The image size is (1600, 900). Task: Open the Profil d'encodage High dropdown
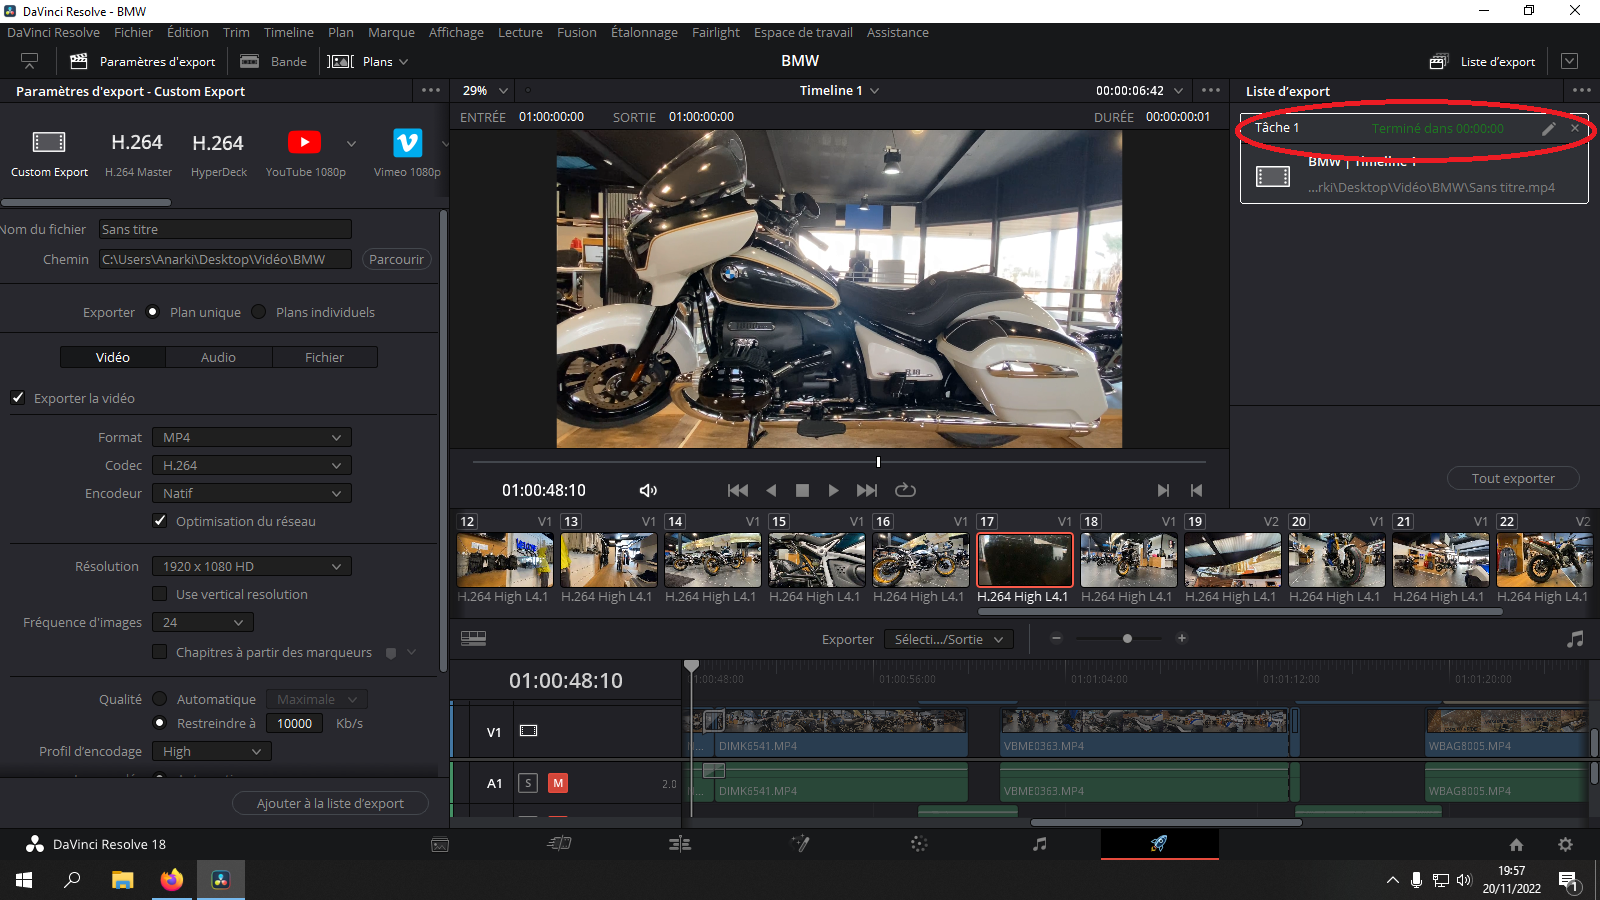(x=211, y=751)
